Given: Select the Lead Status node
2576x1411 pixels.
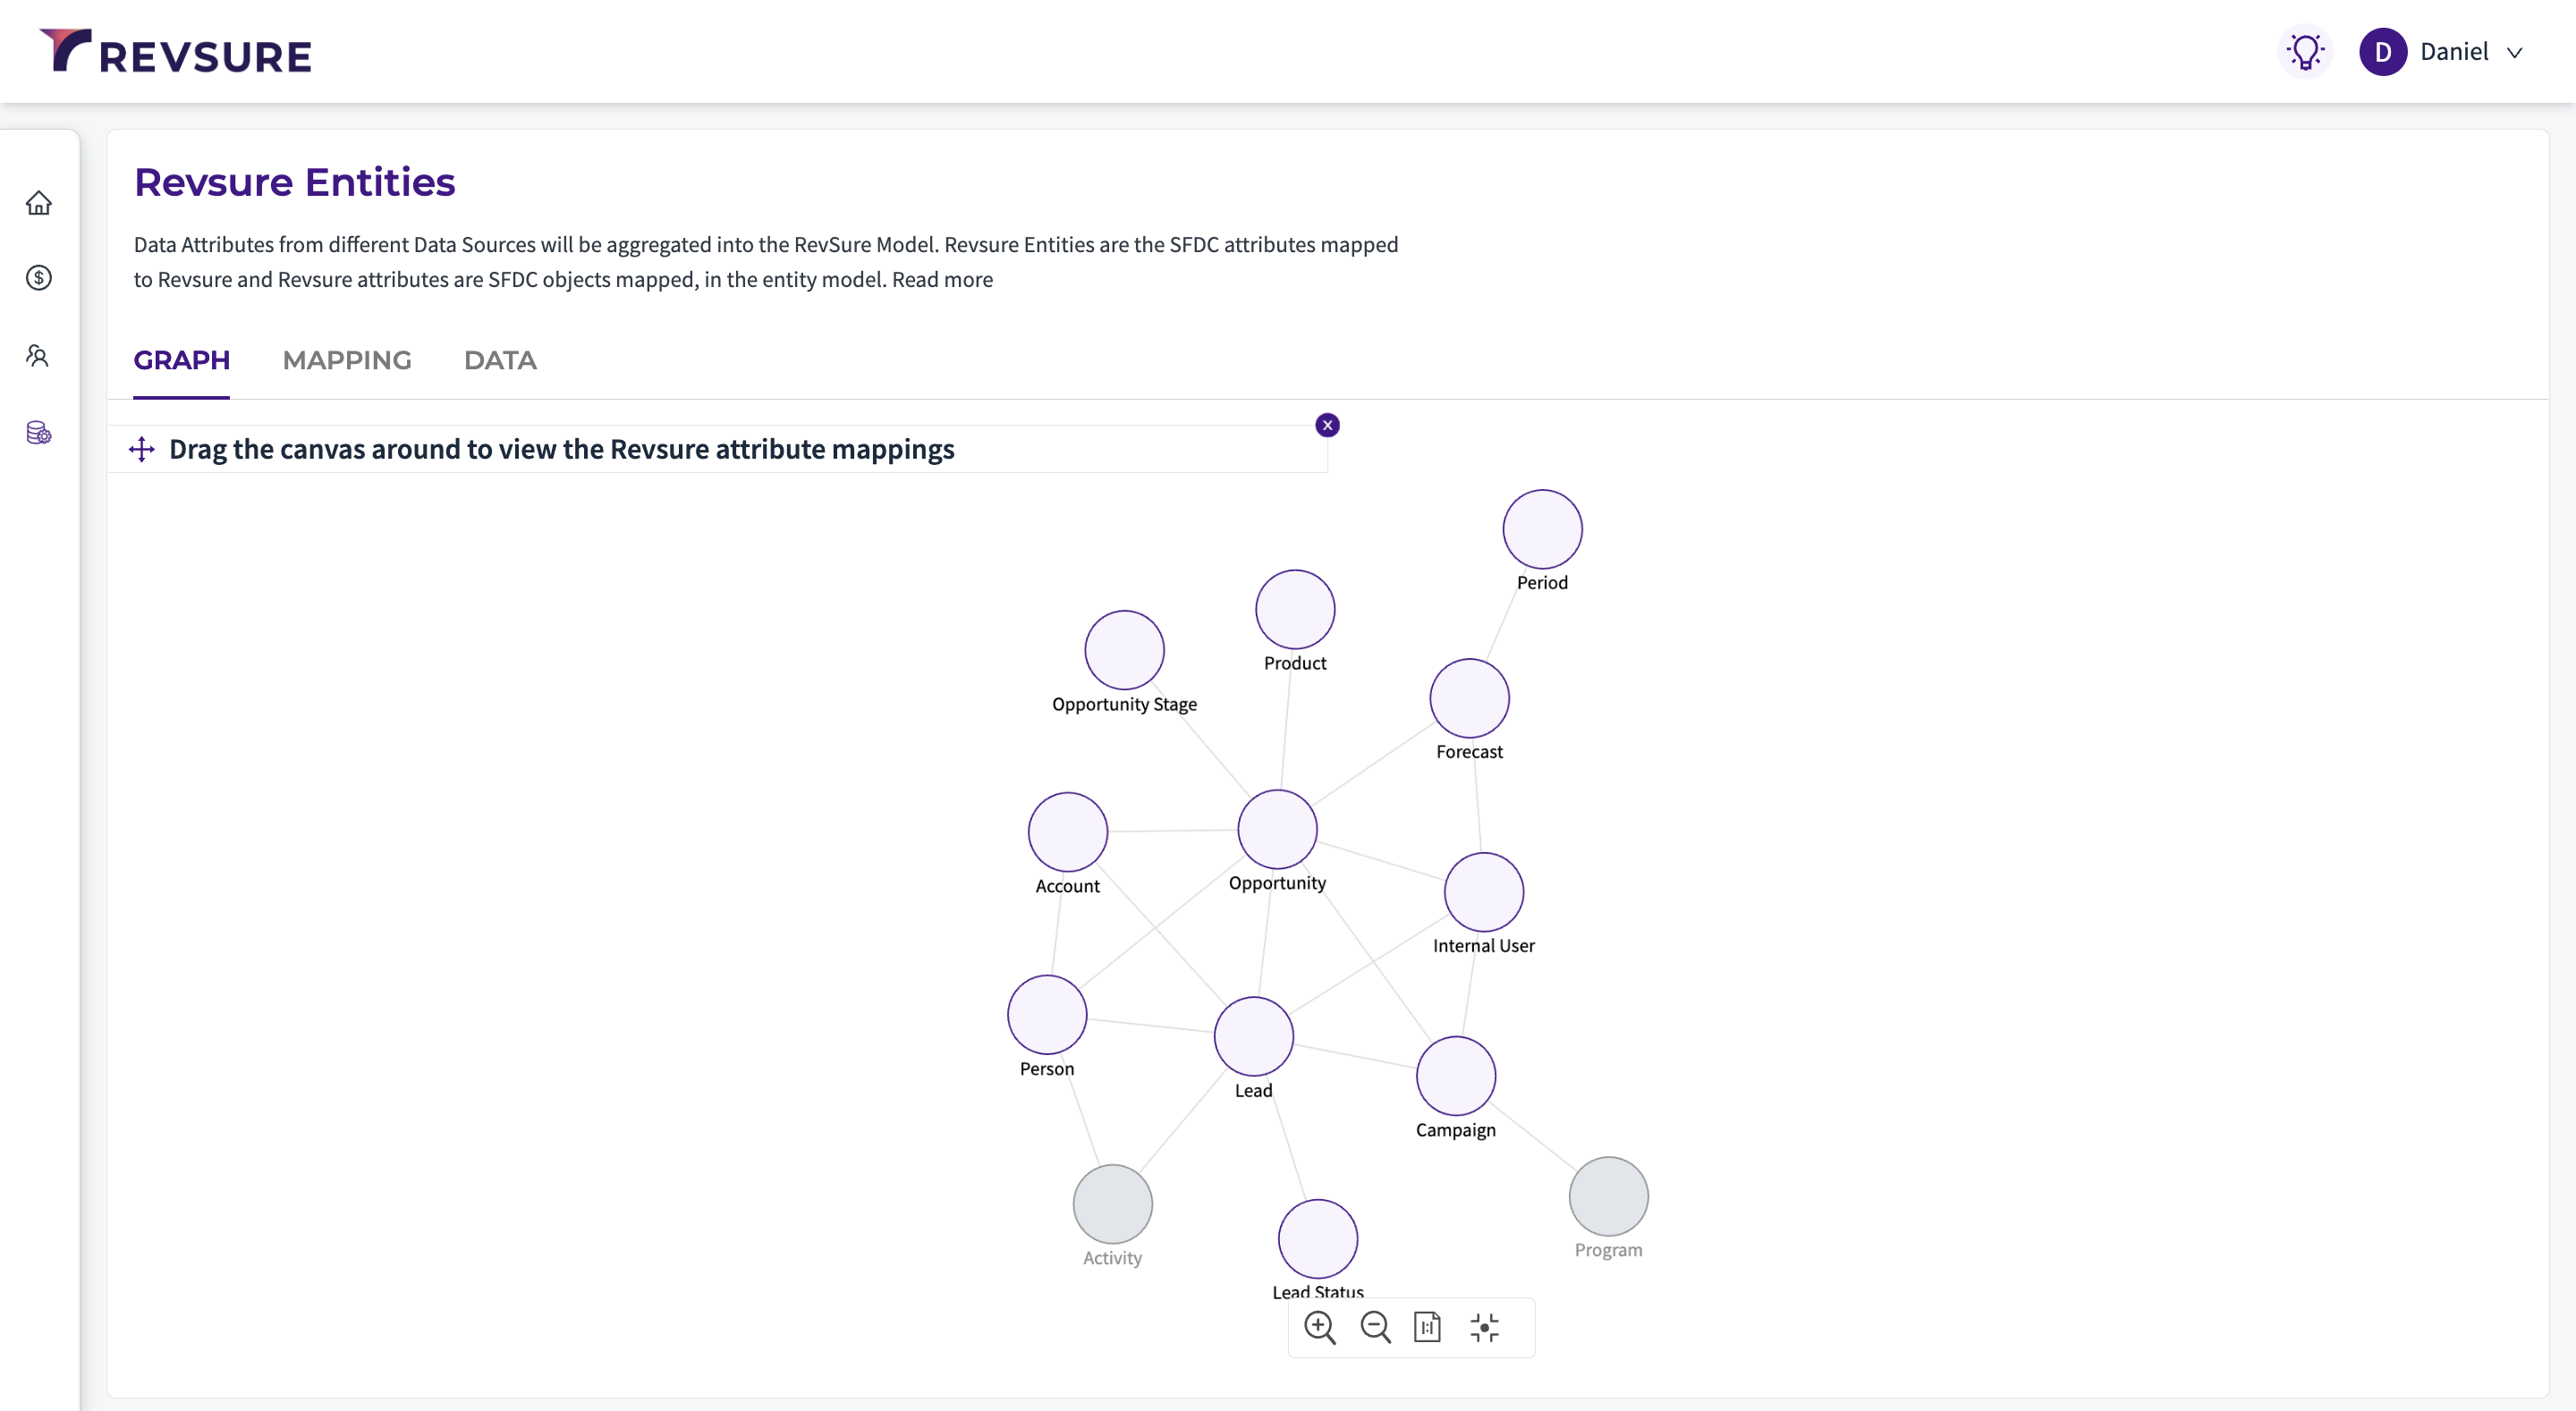Looking at the screenshot, I should 1318,1239.
